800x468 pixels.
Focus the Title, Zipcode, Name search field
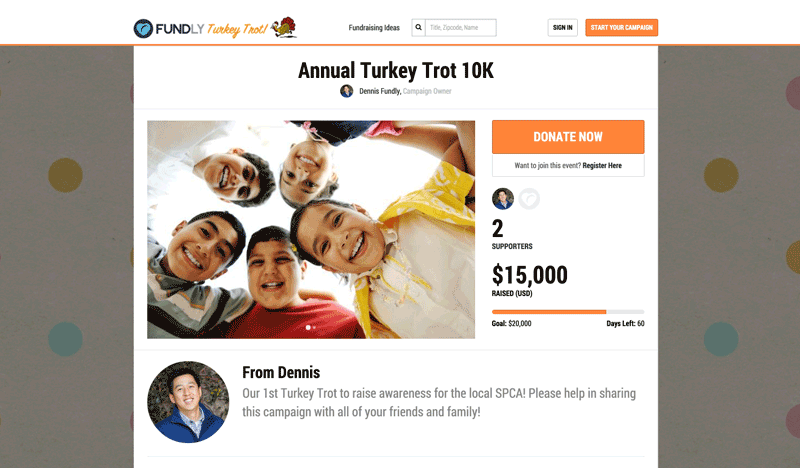click(x=461, y=28)
